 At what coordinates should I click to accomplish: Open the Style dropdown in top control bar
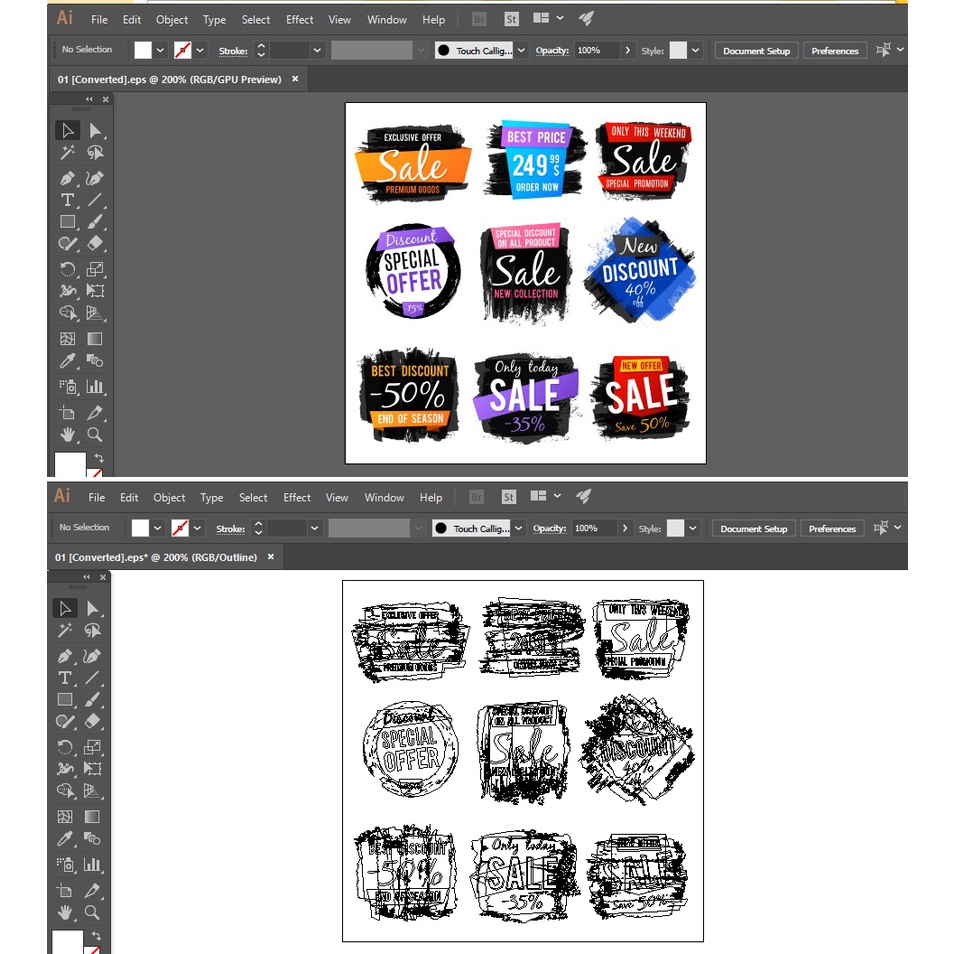pos(695,50)
